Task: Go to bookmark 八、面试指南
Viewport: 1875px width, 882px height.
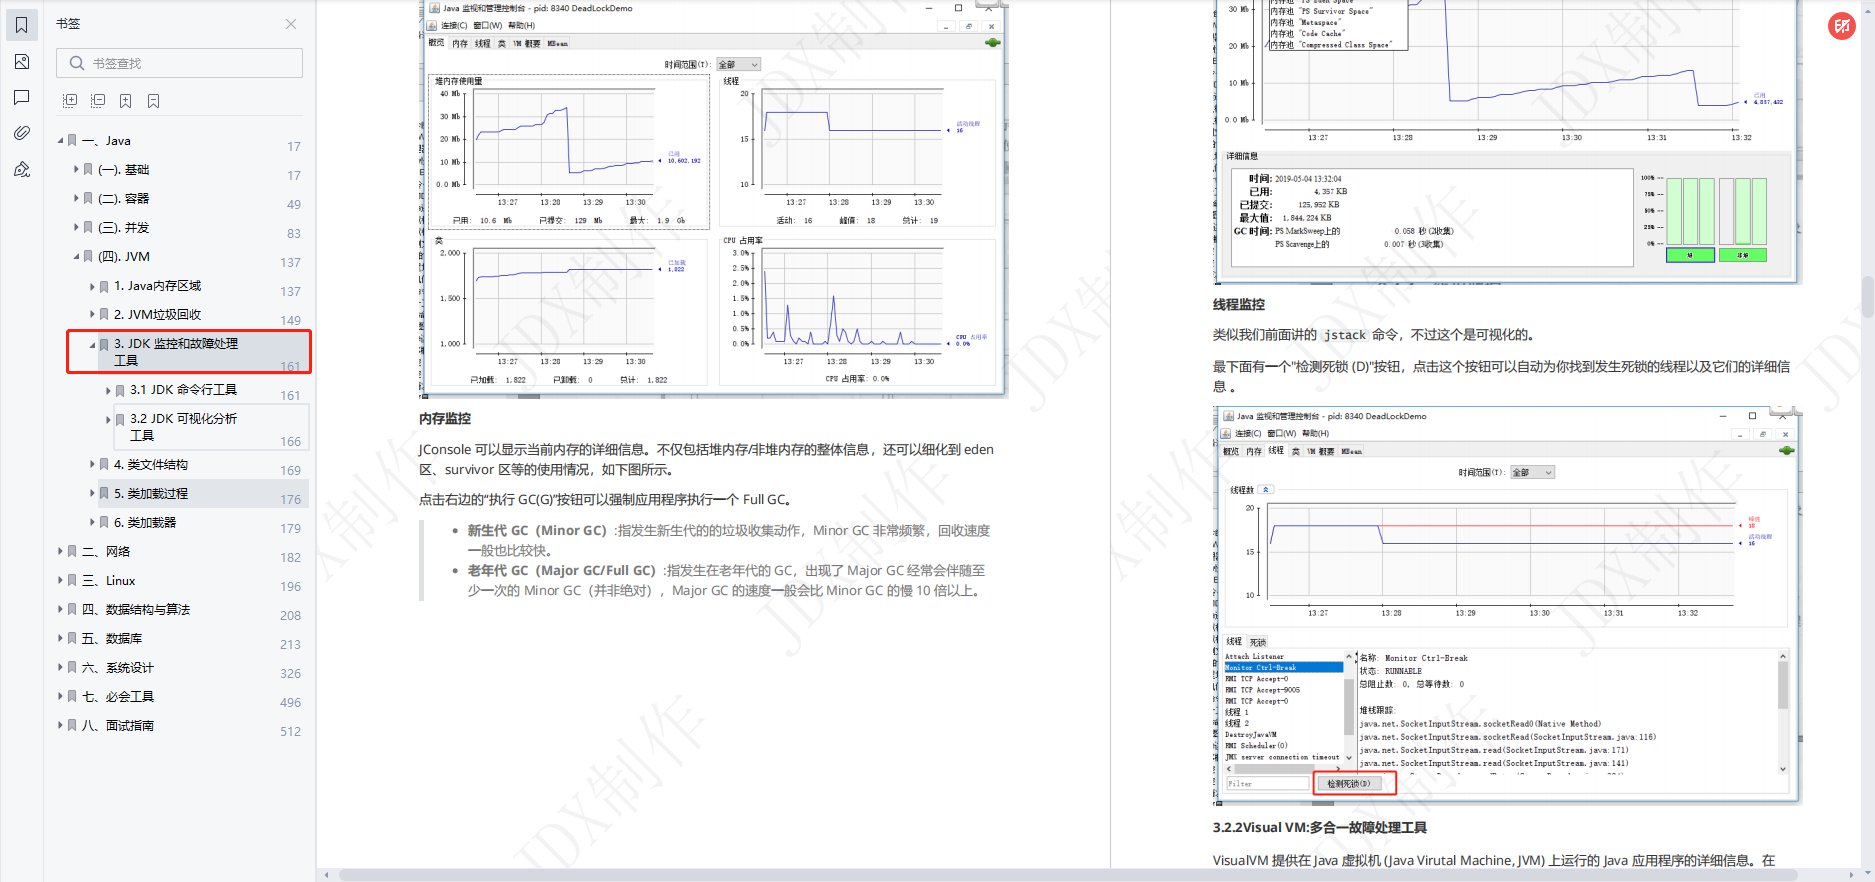Action: click(118, 726)
